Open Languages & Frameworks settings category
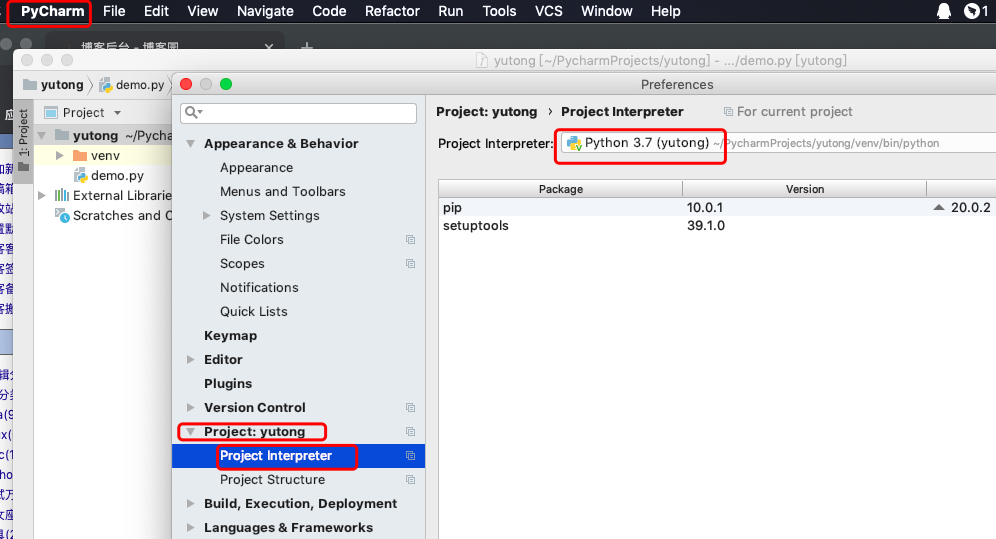The height and width of the screenshot is (539, 996). point(288,528)
